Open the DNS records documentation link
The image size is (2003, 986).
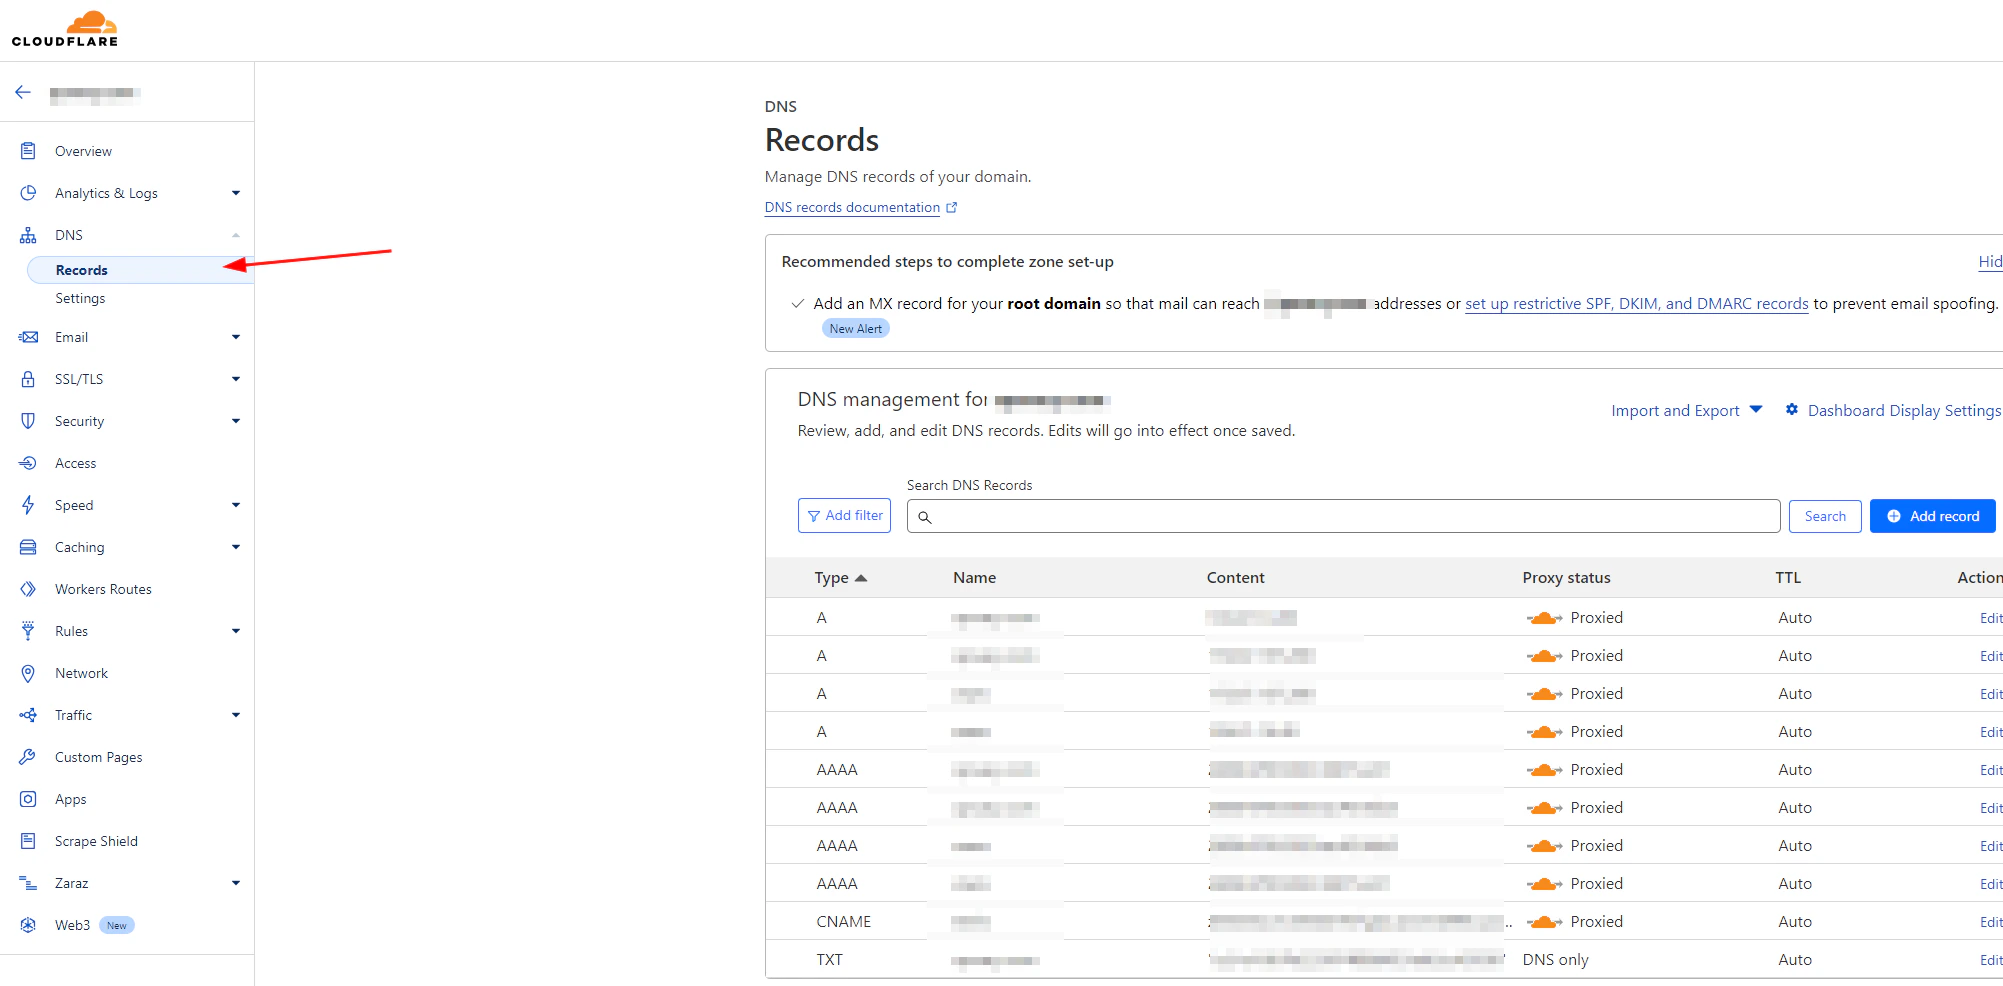(x=852, y=207)
